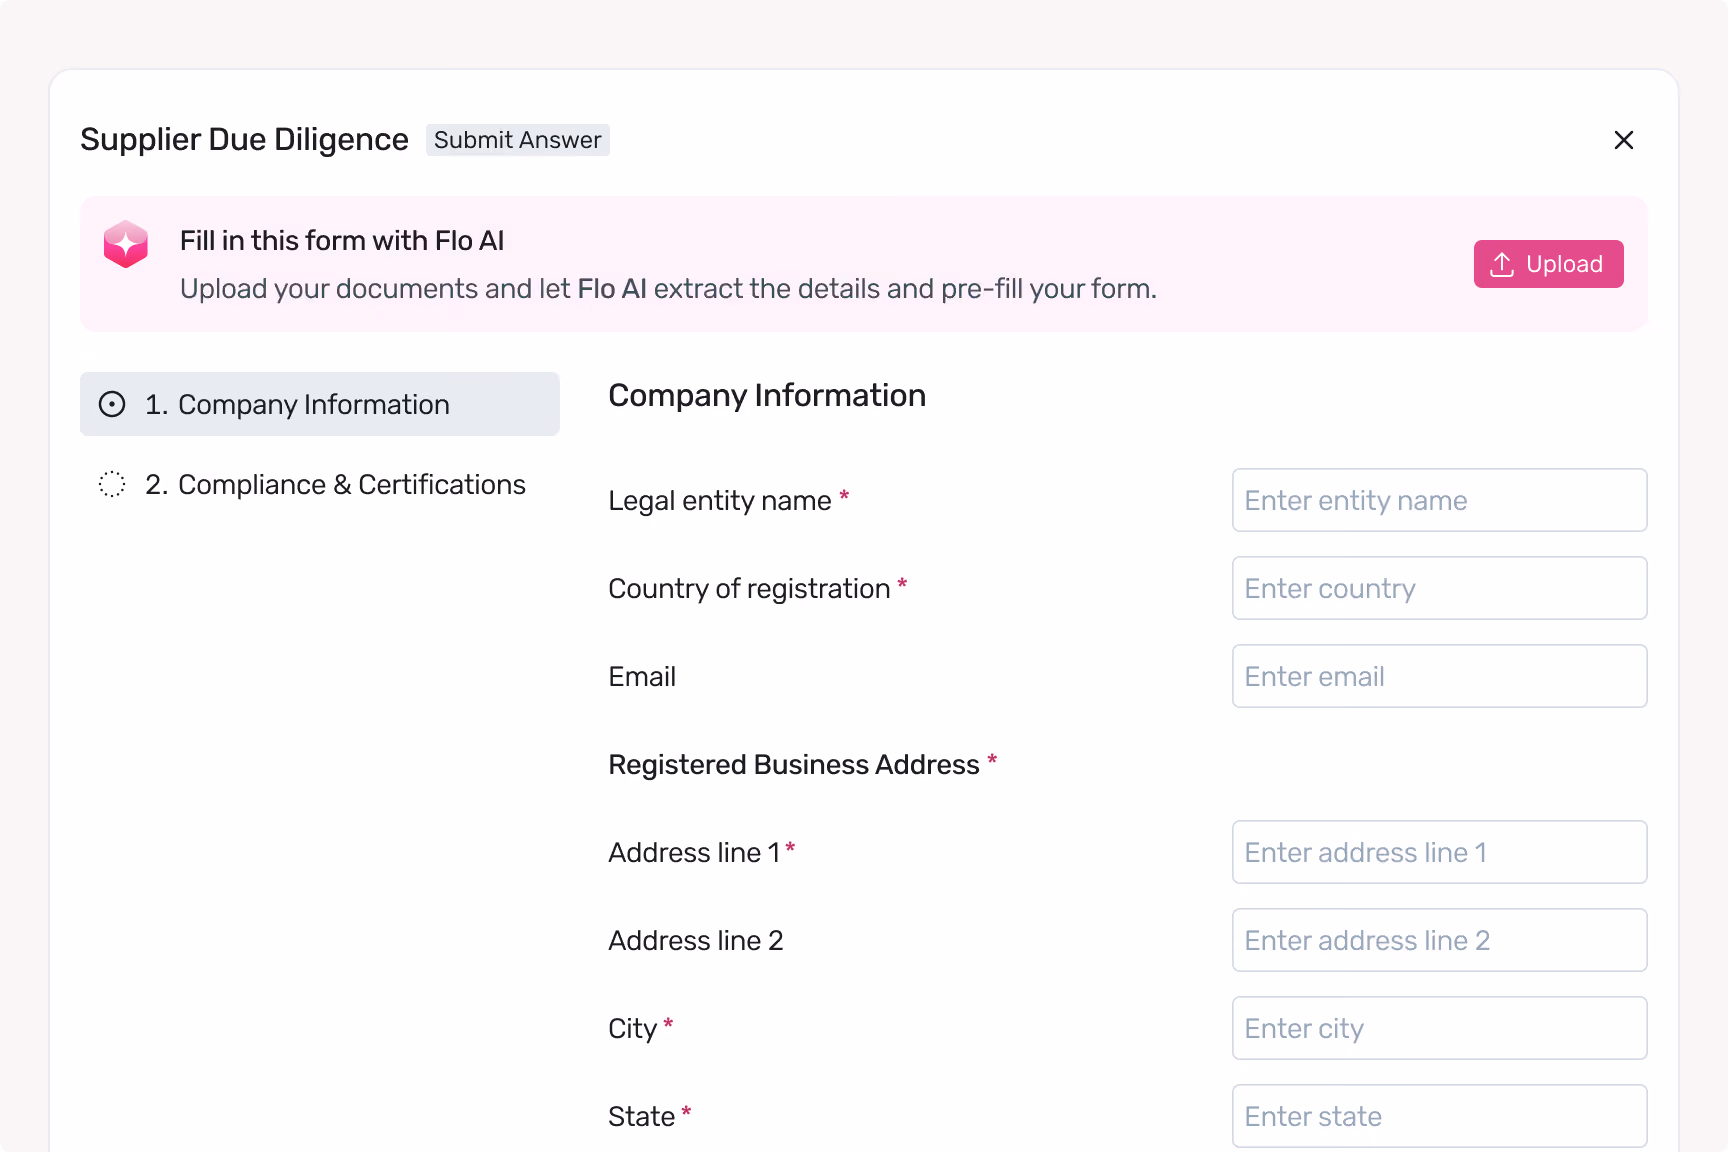Click the Legal entity name label
The height and width of the screenshot is (1152, 1728).
(720, 501)
